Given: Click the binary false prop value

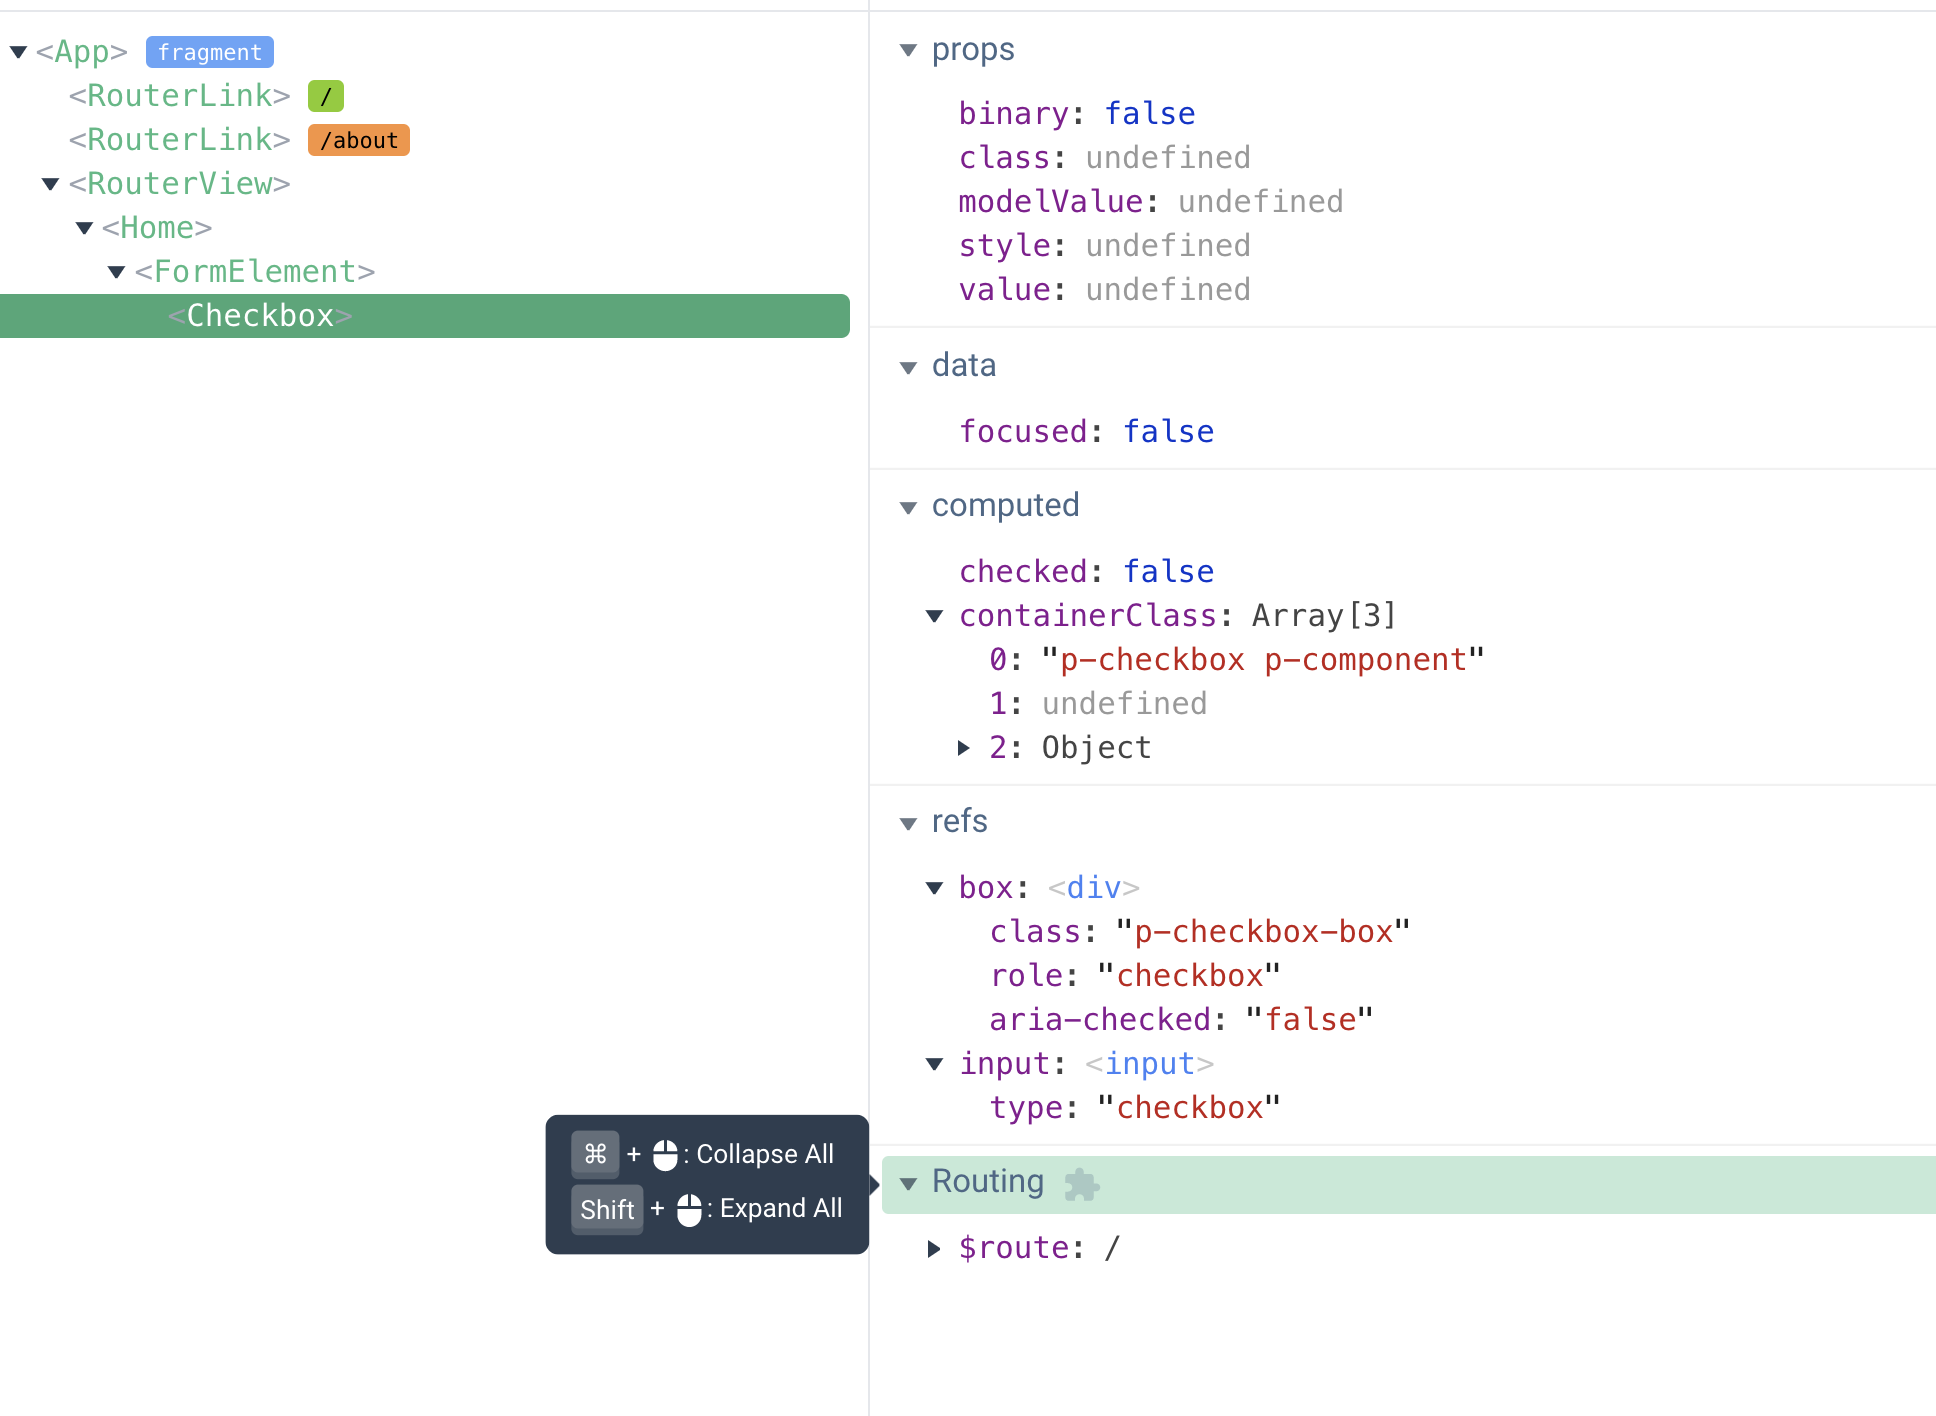Looking at the screenshot, I should click(1149, 114).
